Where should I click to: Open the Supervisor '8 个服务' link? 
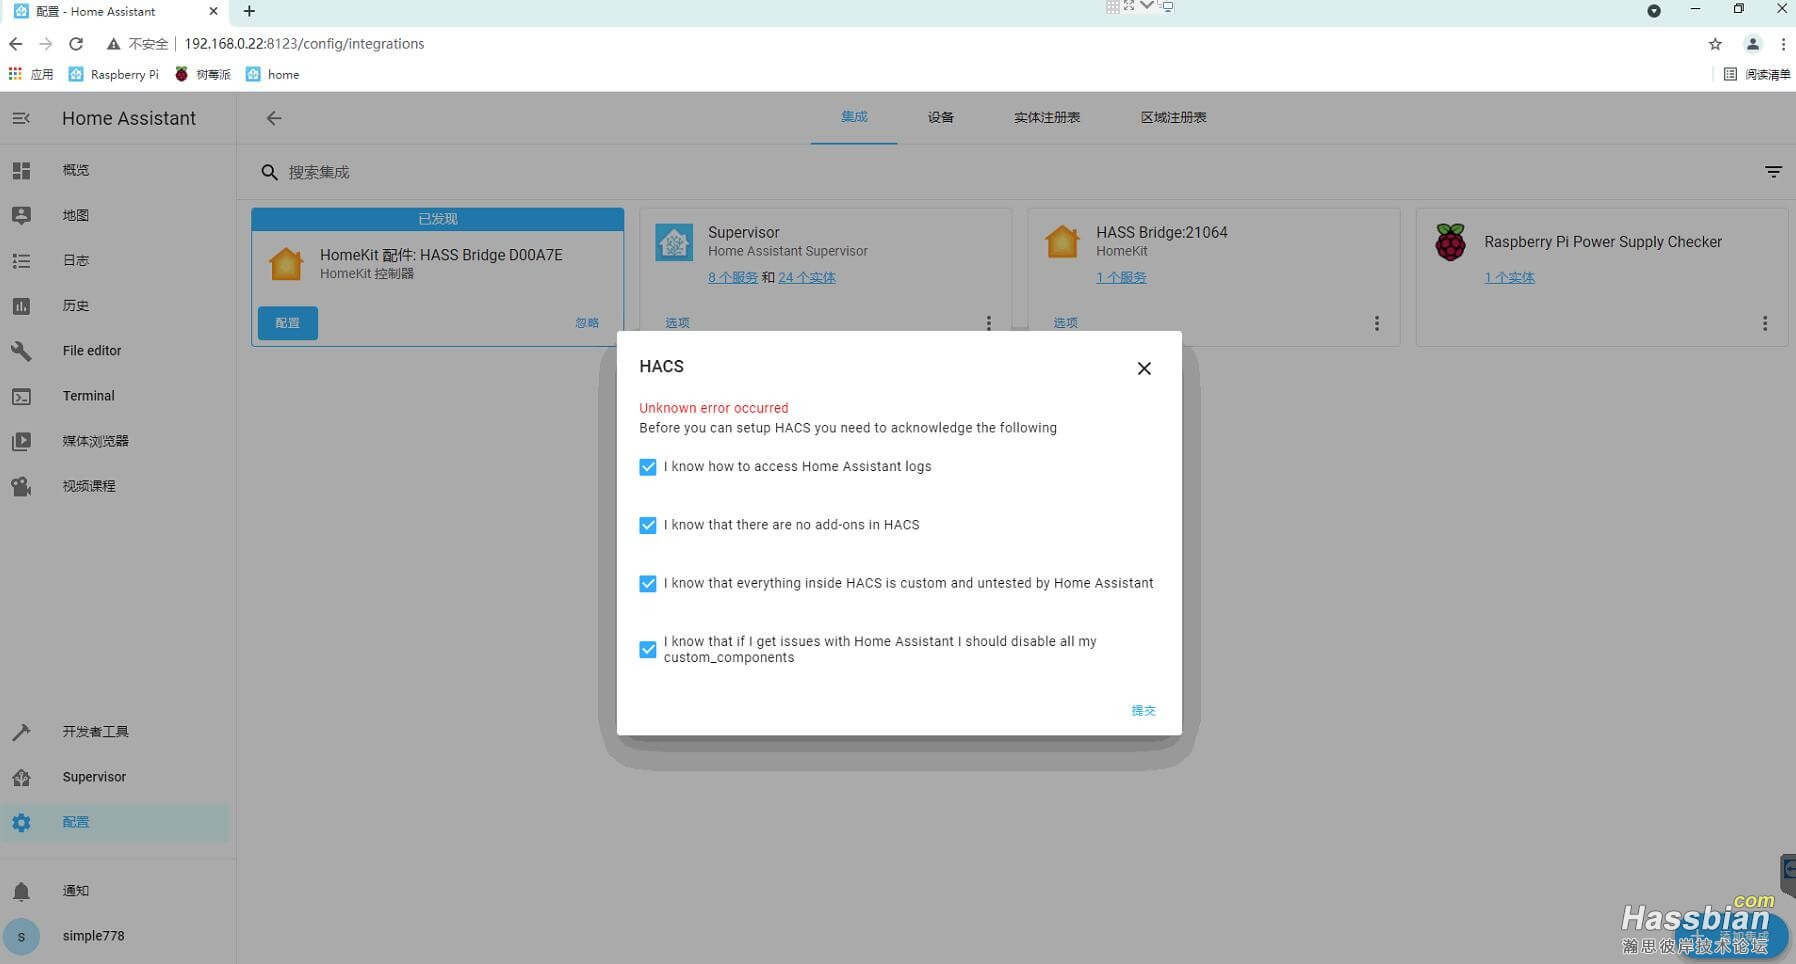pos(732,278)
